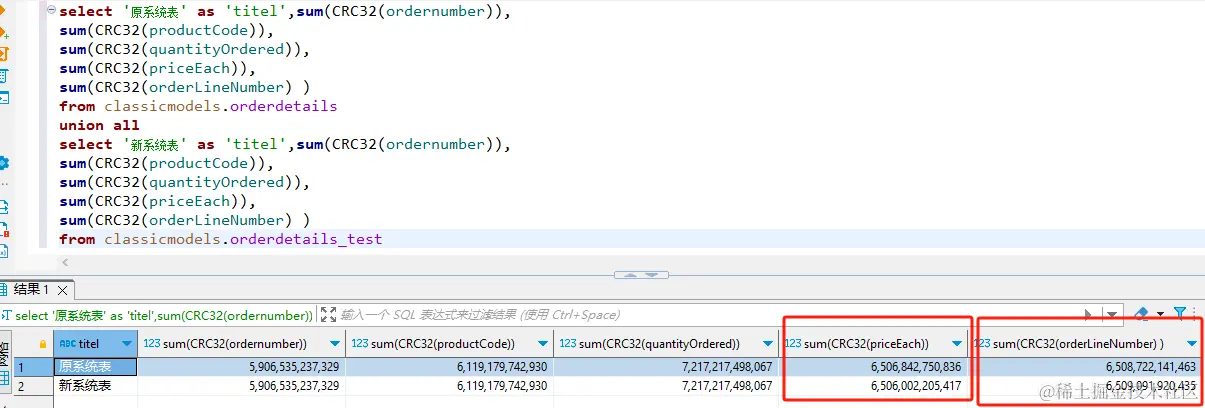Open the titel column filter dropdown
1205x408 pixels.
127,344
